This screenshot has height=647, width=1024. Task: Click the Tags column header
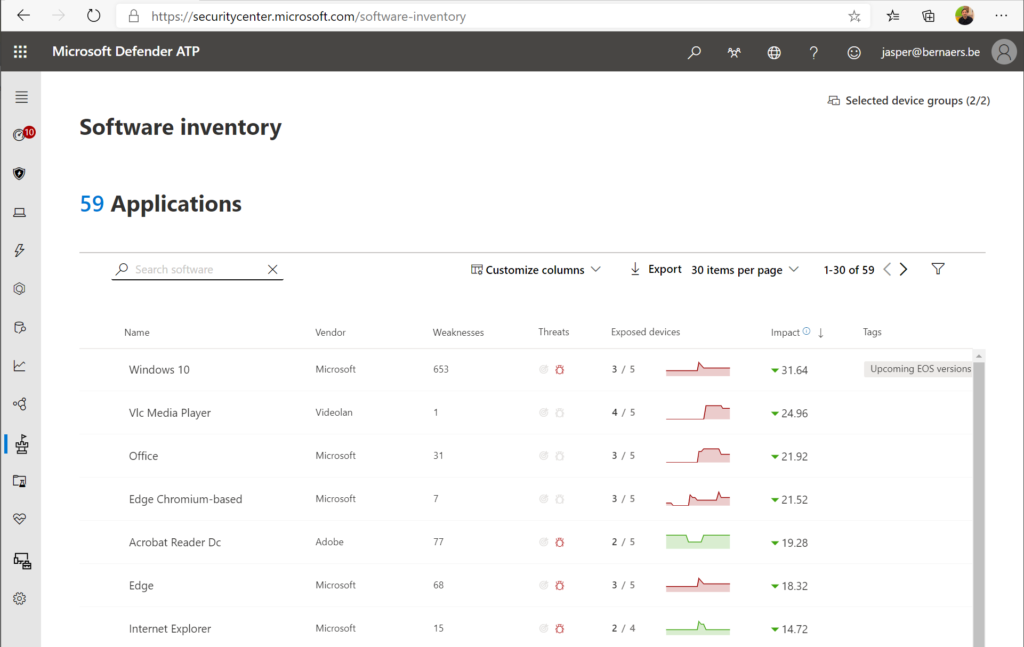[x=872, y=332]
